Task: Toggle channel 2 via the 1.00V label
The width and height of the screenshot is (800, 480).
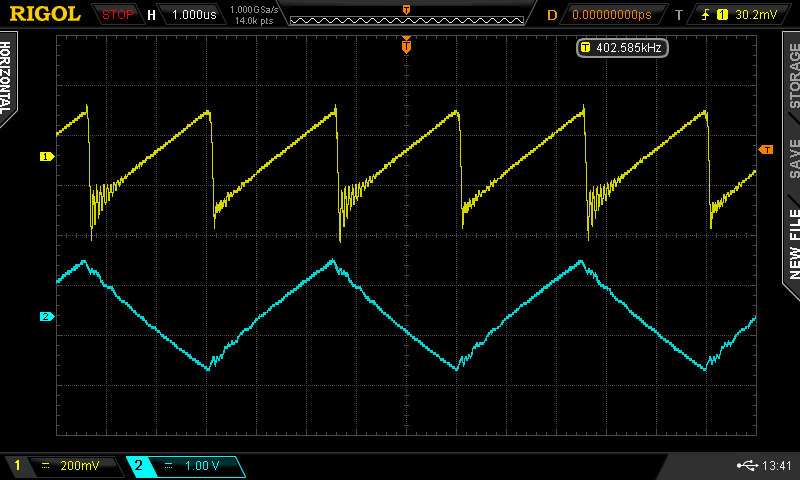Action: point(195,466)
